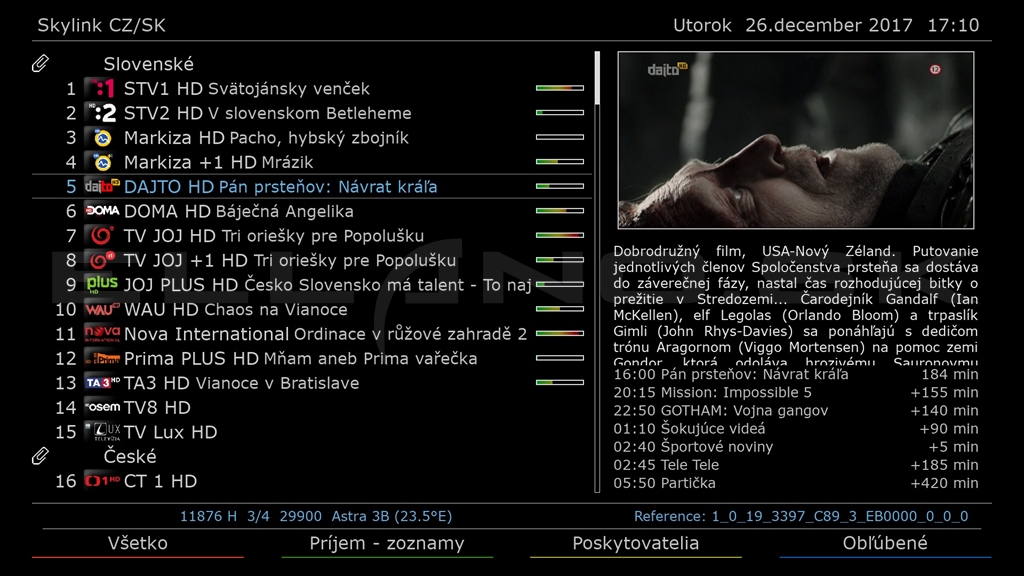Image resolution: width=1024 pixels, height=576 pixels.
Task: Select Mňam aneb Prima vařečka row
Action: [312, 359]
